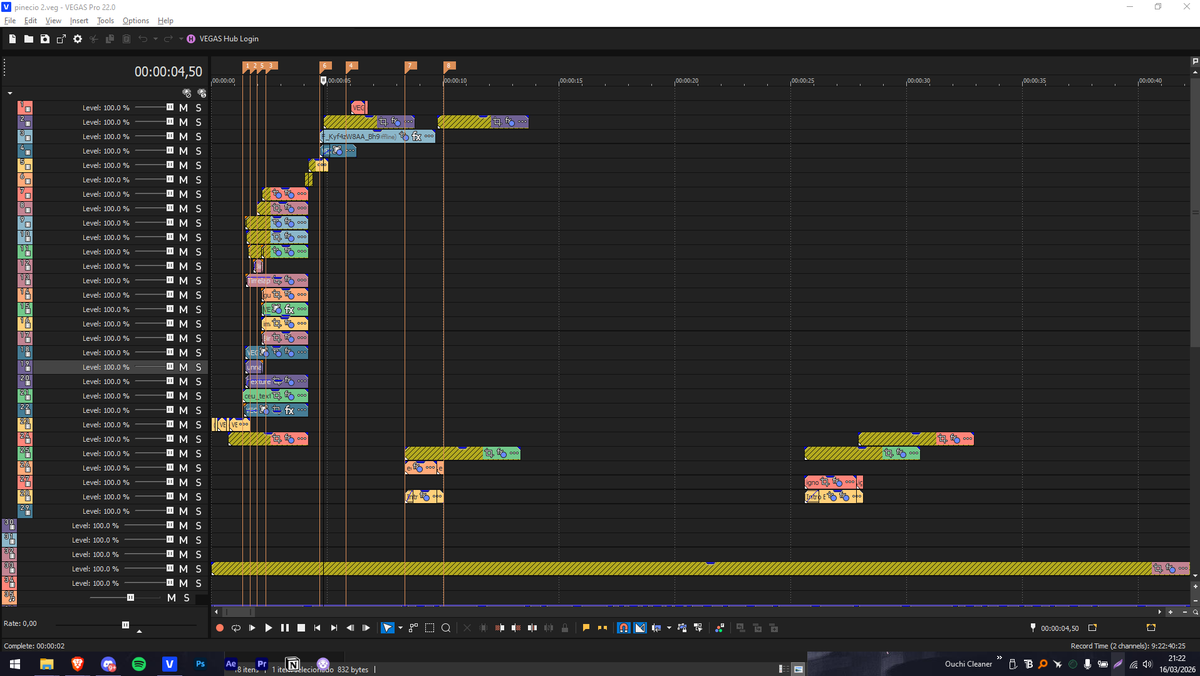Image resolution: width=1200 pixels, height=676 pixels.
Task: Mute track 12 with its M button
Action: pyautogui.click(x=184, y=266)
